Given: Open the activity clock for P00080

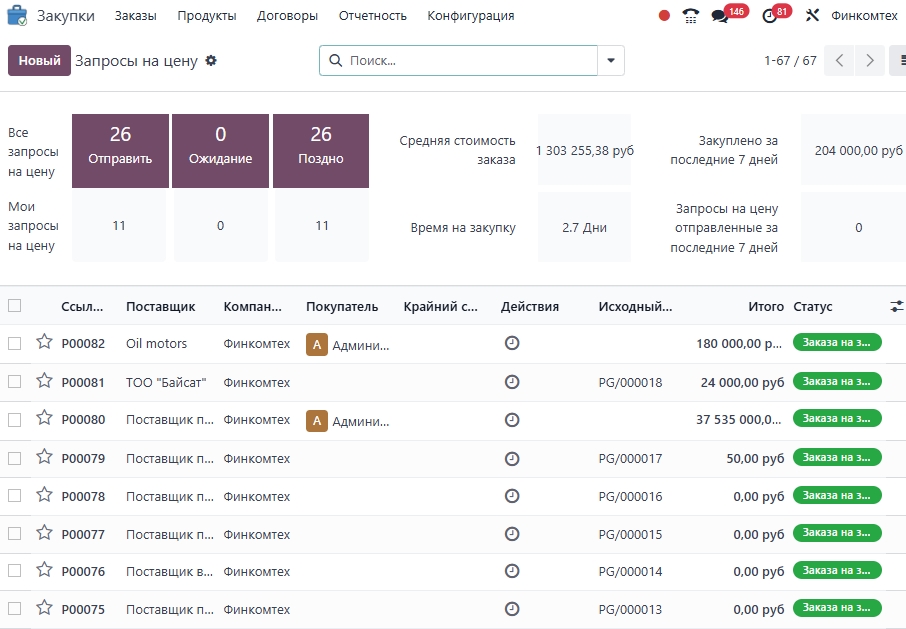Looking at the screenshot, I should point(512,420).
